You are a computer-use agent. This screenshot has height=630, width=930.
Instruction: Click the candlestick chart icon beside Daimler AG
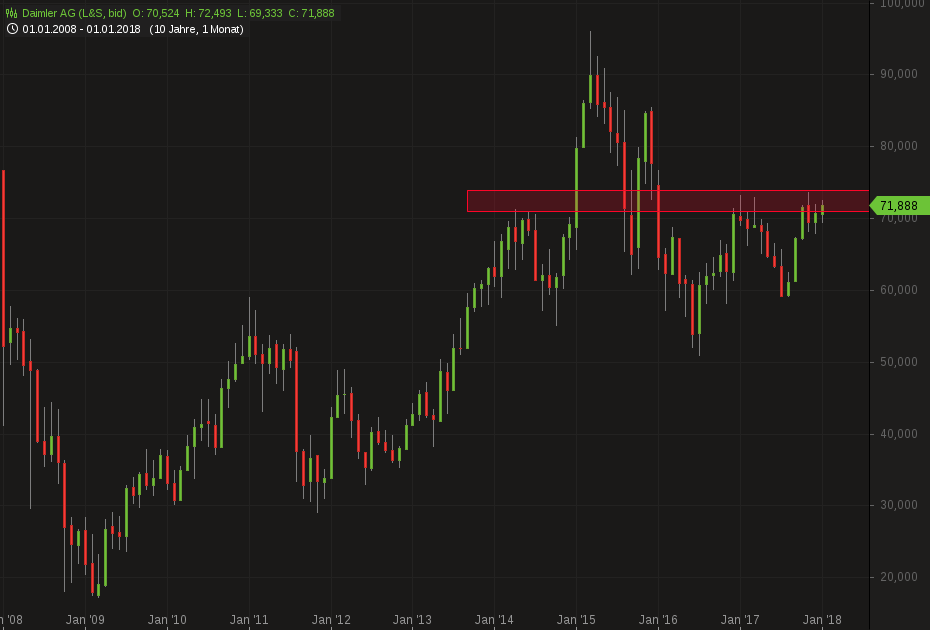(12, 13)
